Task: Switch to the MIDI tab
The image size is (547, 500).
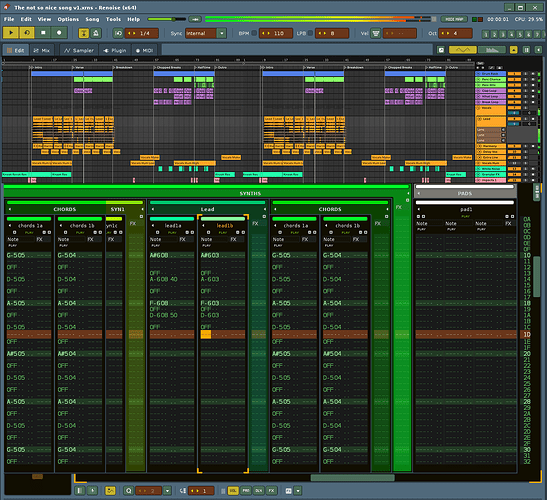Action: (144, 50)
